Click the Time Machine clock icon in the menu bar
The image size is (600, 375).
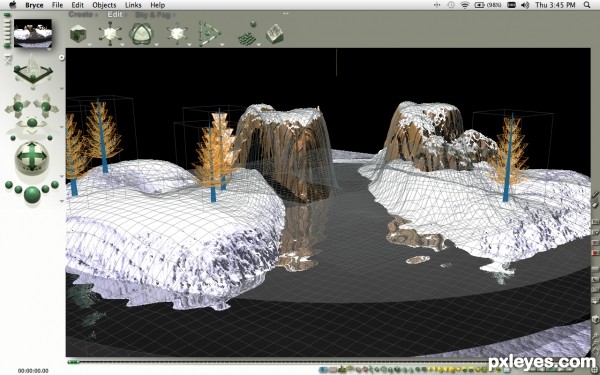pyautogui.click(x=451, y=5)
